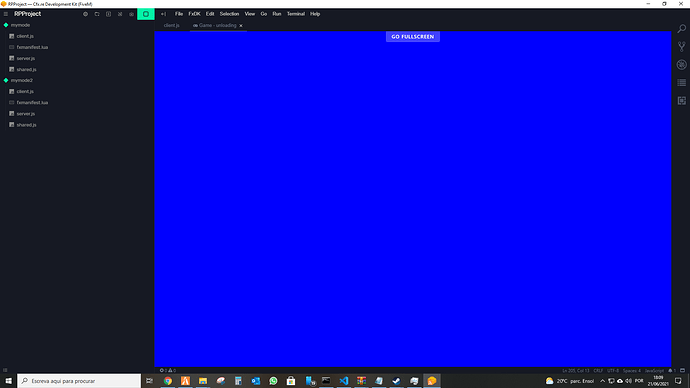Click the hamburger menu icon beside RPProject
The height and width of the screenshot is (388, 690).
(6, 14)
